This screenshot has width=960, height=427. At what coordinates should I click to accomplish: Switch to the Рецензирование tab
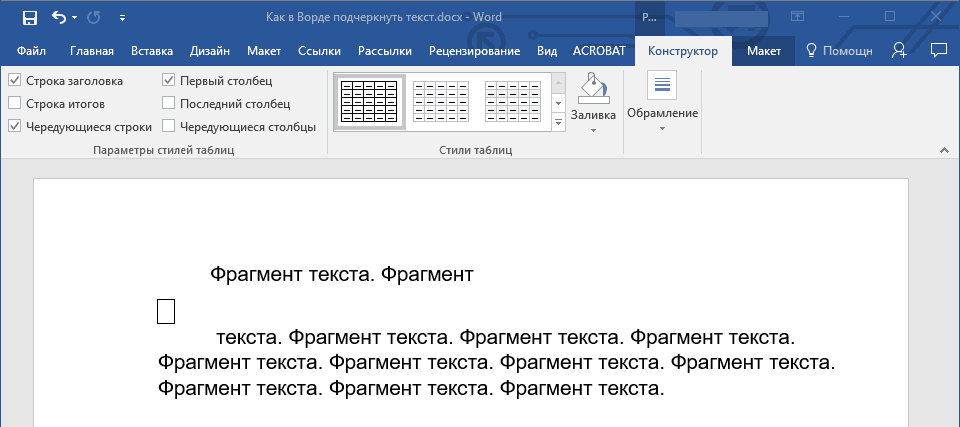(474, 51)
